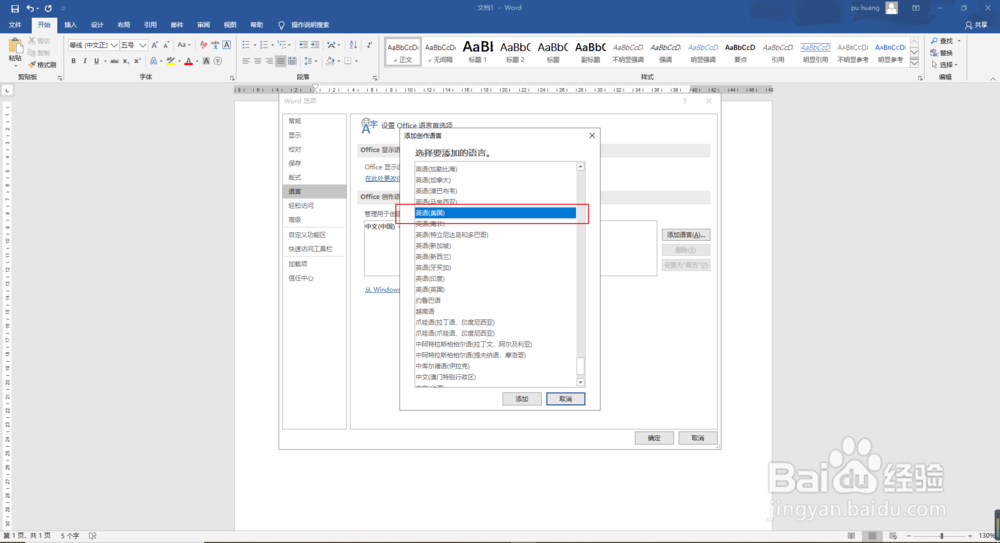Toggle Subscript formatting
This screenshot has height=543, width=1000.
tap(126, 61)
